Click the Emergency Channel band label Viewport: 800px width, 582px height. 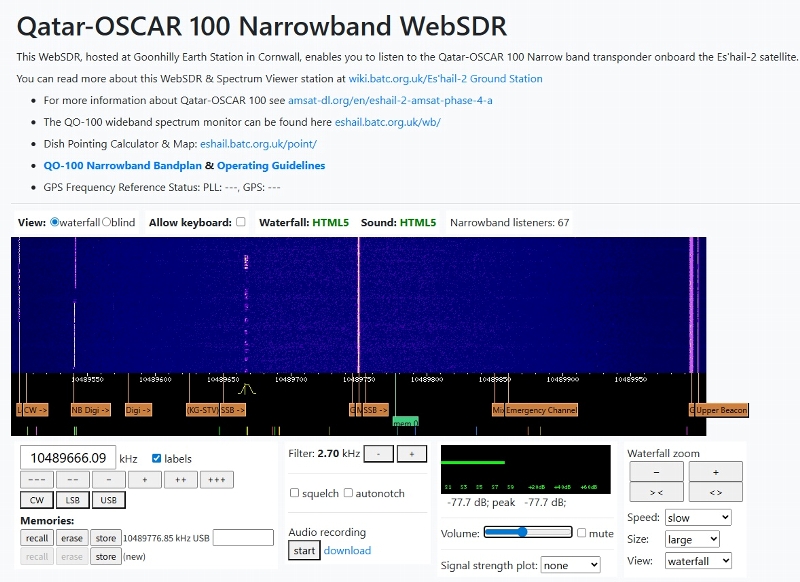pyautogui.click(x=541, y=410)
